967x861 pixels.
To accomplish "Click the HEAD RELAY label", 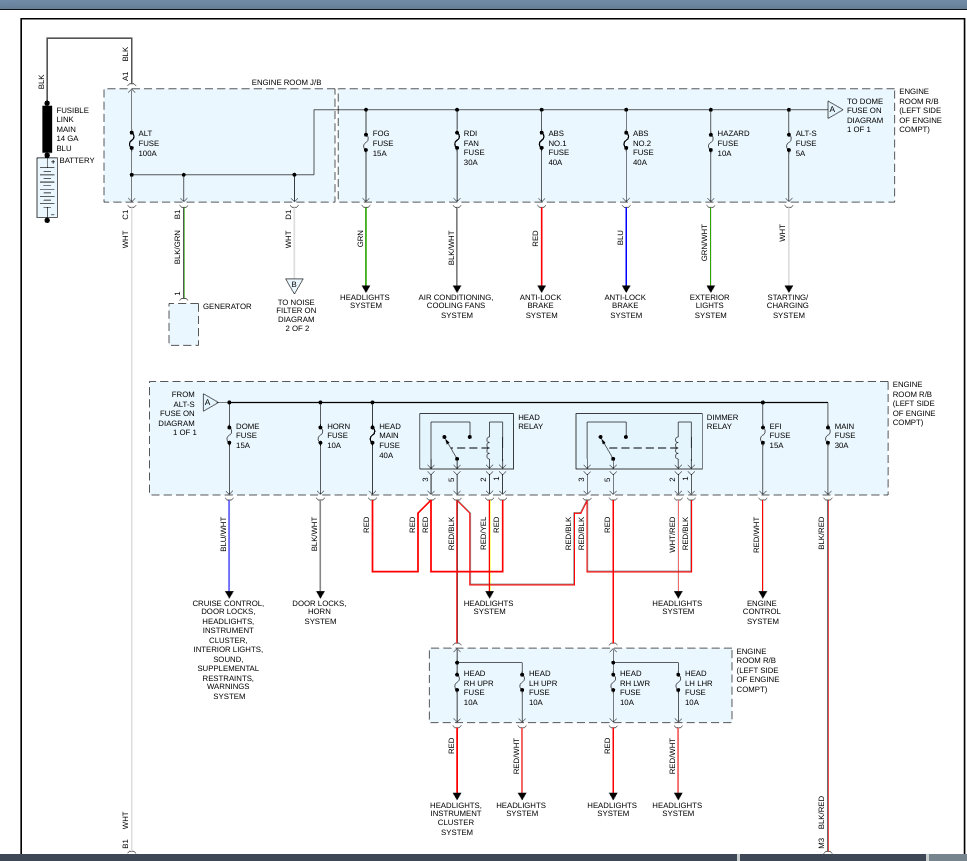I will tap(530, 422).
